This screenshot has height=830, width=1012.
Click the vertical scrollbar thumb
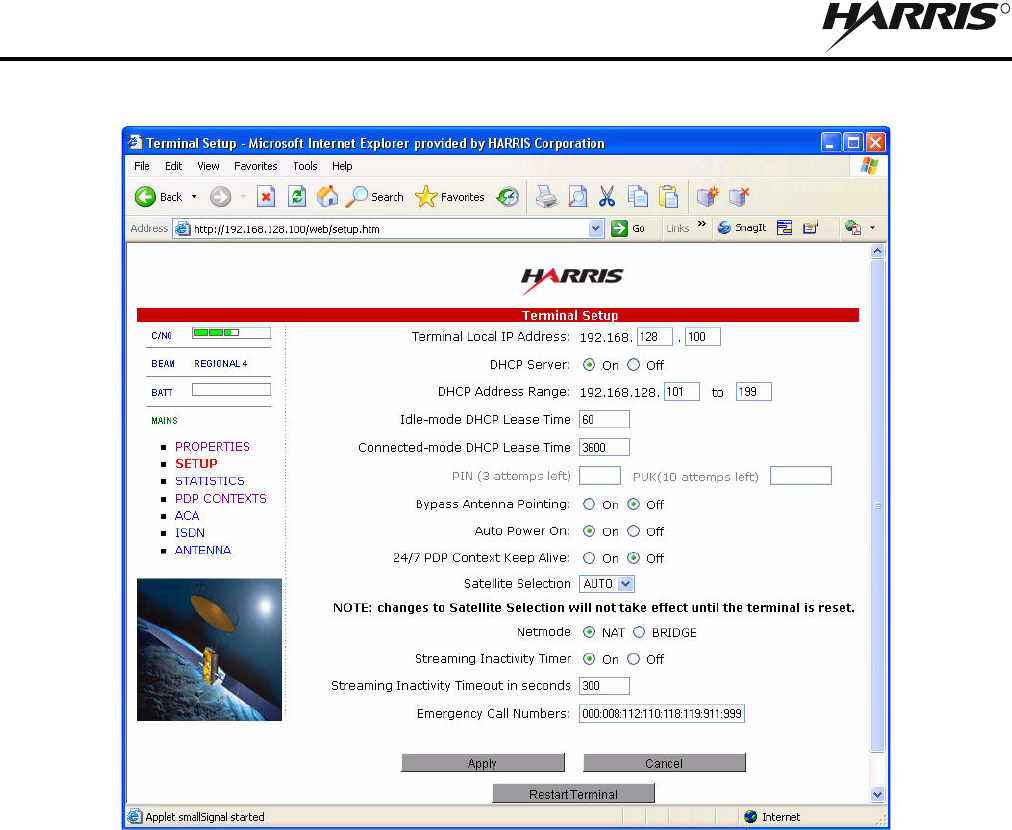click(x=877, y=505)
